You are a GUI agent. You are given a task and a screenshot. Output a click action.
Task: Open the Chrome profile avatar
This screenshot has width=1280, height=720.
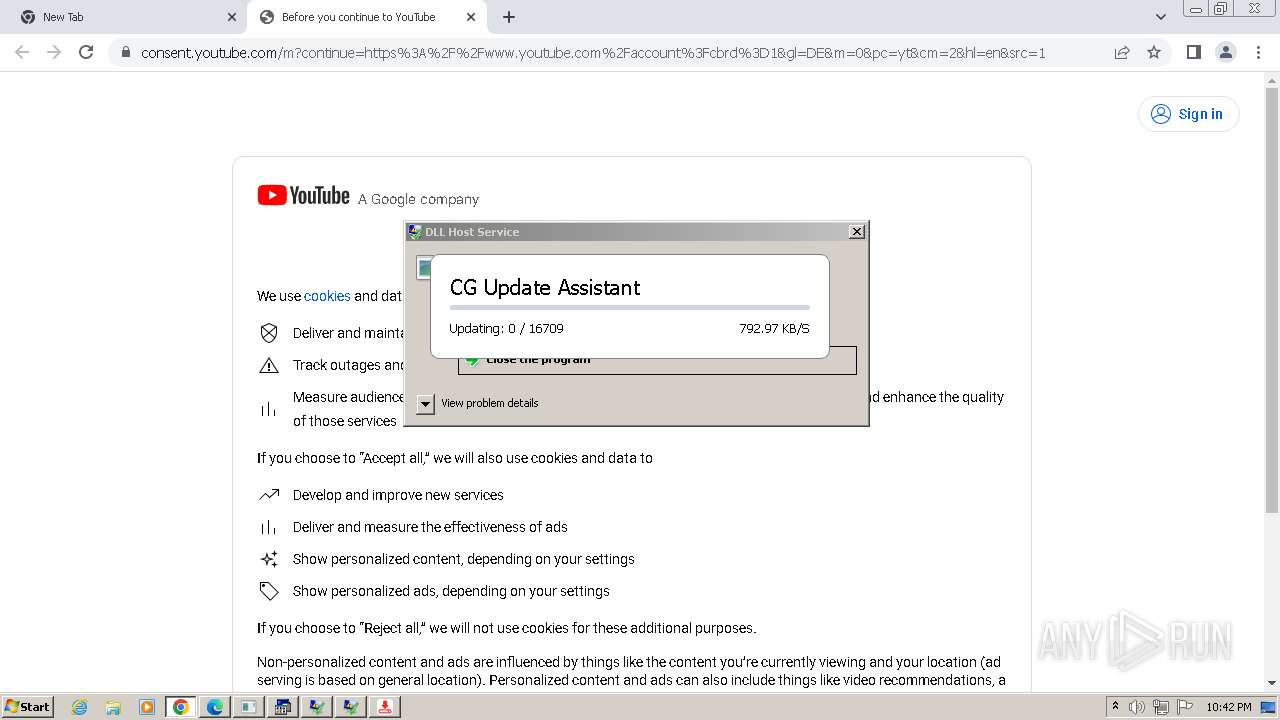(1225, 52)
